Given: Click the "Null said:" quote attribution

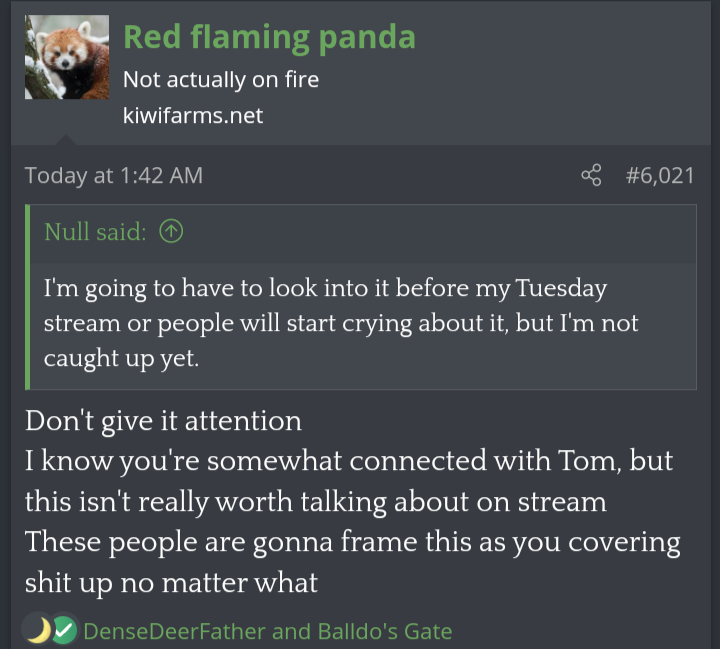Looking at the screenshot, I should (x=95, y=232).
